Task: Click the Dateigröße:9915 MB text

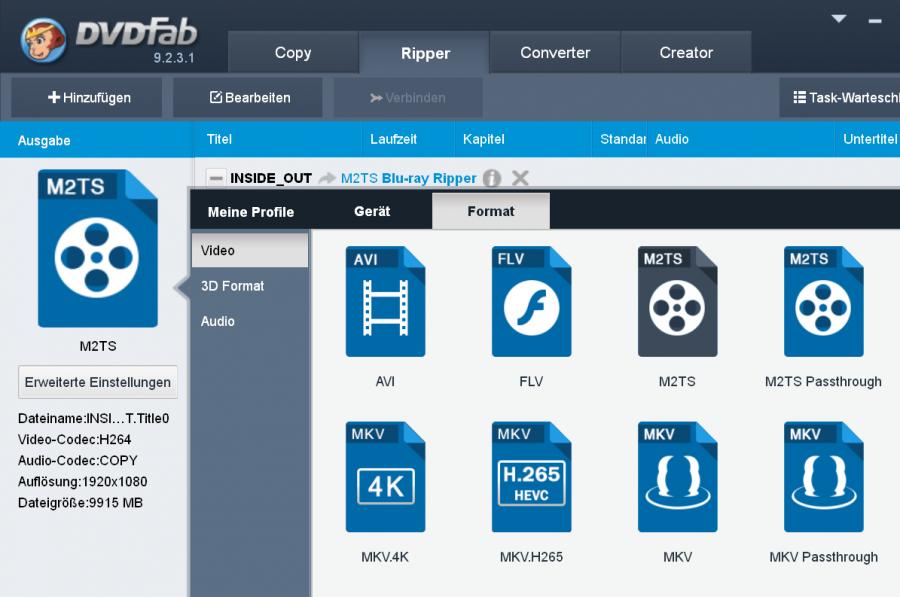Action: click(x=80, y=503)
